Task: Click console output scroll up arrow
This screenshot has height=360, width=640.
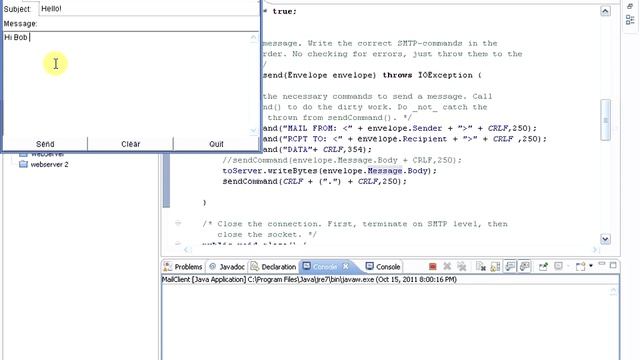Action: tap(613, 291)
